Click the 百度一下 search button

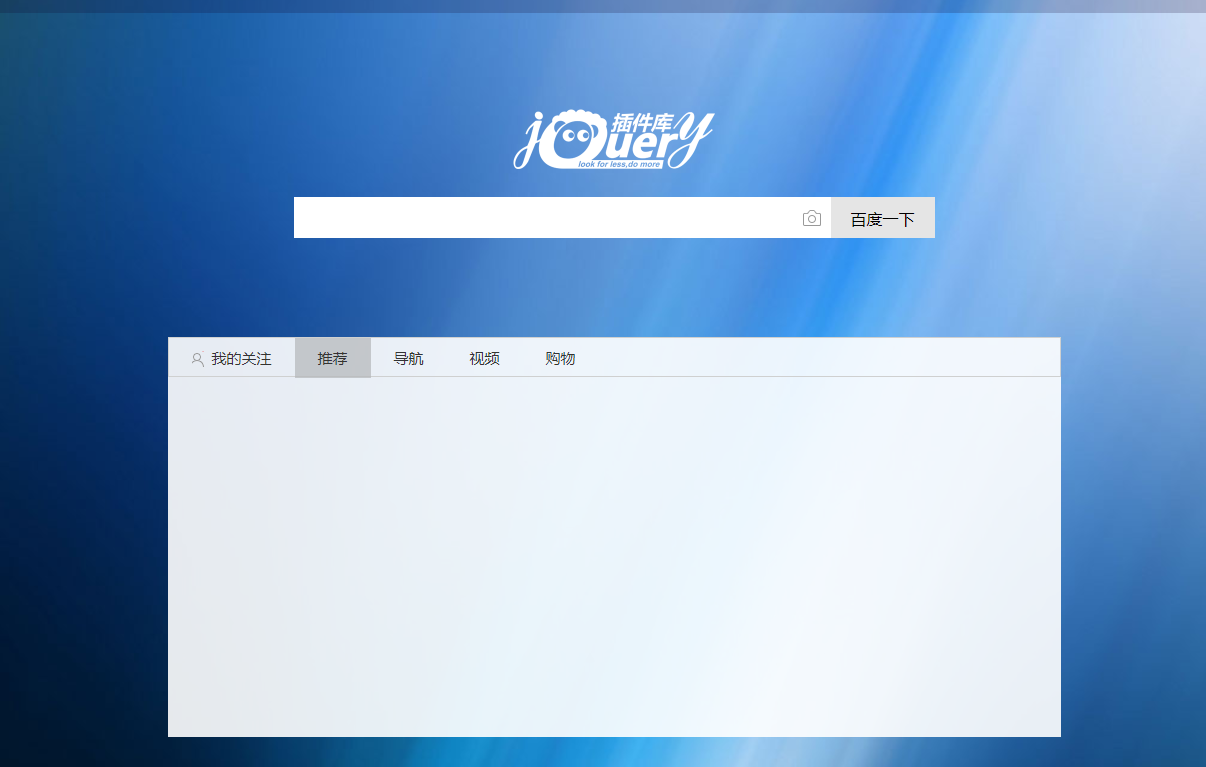pyautogui.click(x=883, y=218)
